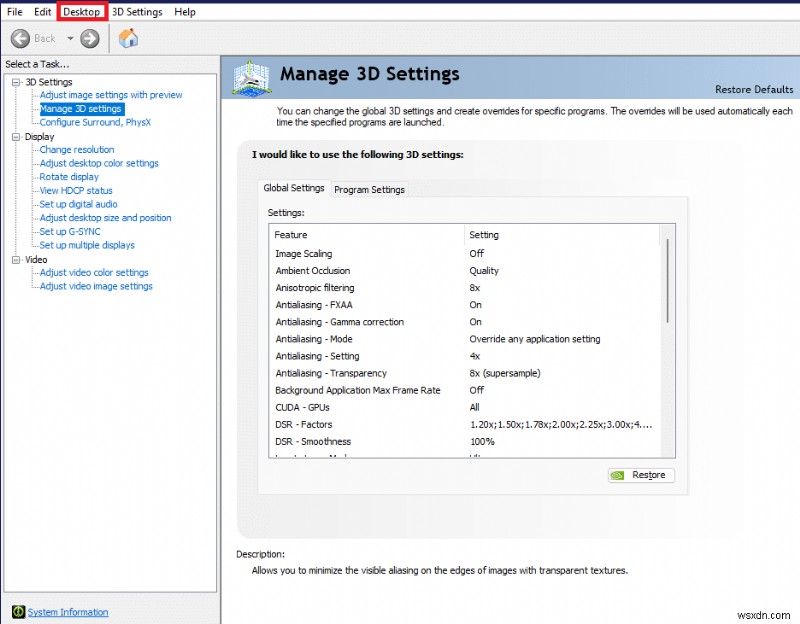Click the Manage 3D Settings header icon
The height and width of the screenshot is (624, 800).
(252, 78)
